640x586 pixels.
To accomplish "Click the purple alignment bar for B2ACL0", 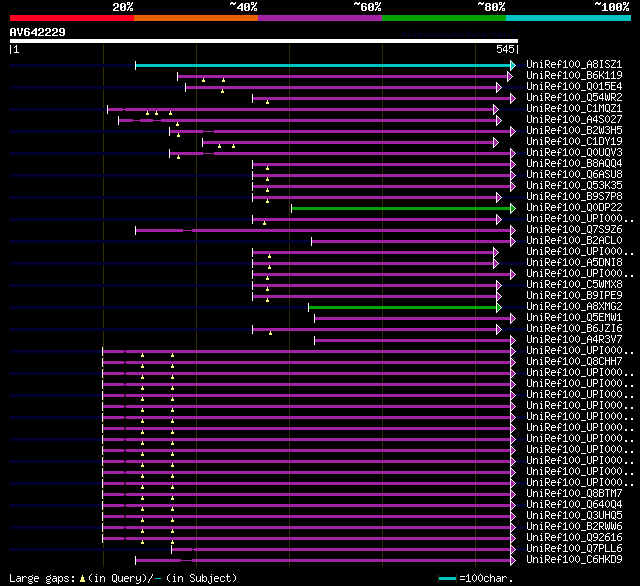I will pos(411,242).
